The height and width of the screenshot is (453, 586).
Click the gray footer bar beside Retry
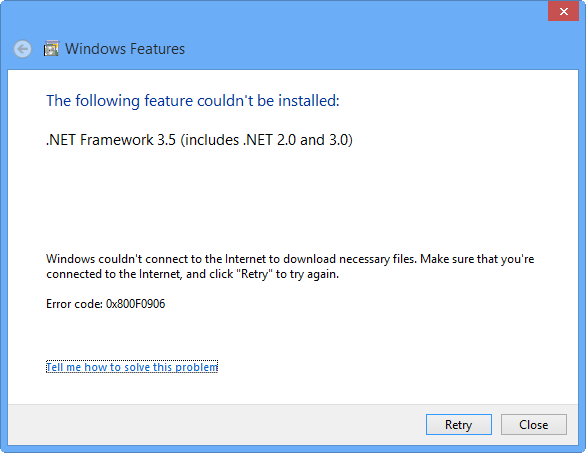217,425
